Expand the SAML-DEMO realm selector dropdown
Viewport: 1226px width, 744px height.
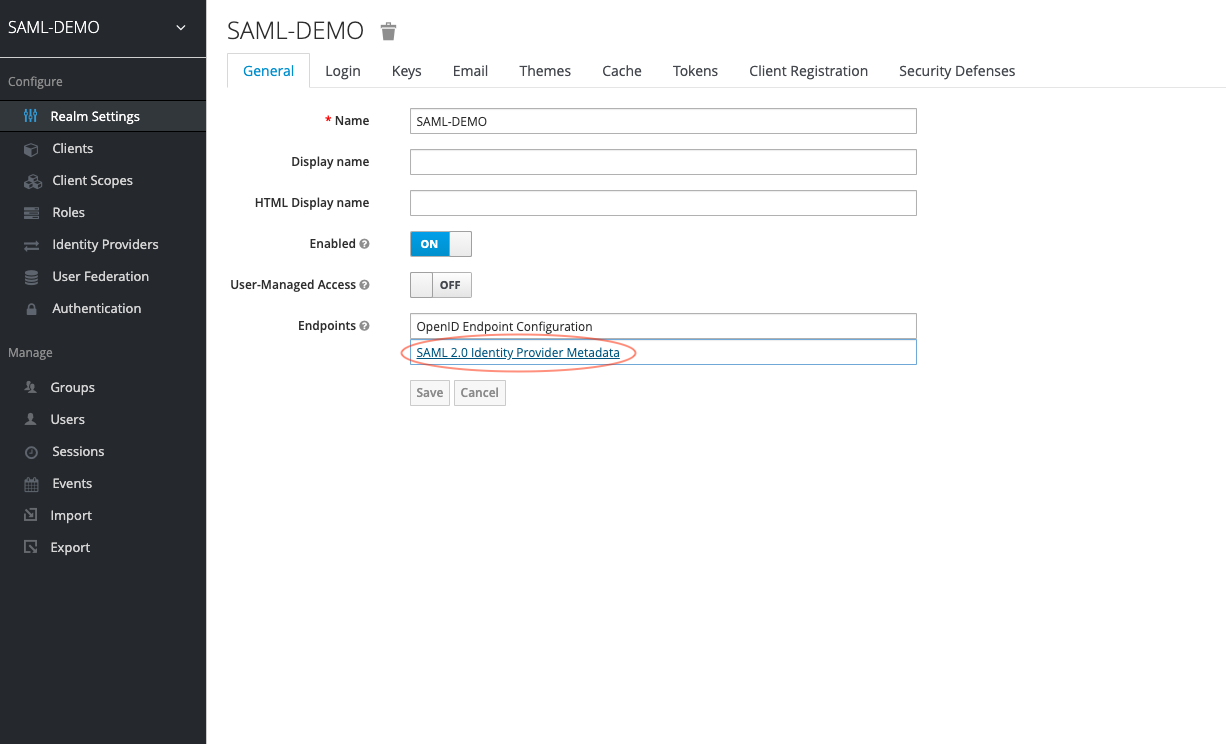coord(103,28)
